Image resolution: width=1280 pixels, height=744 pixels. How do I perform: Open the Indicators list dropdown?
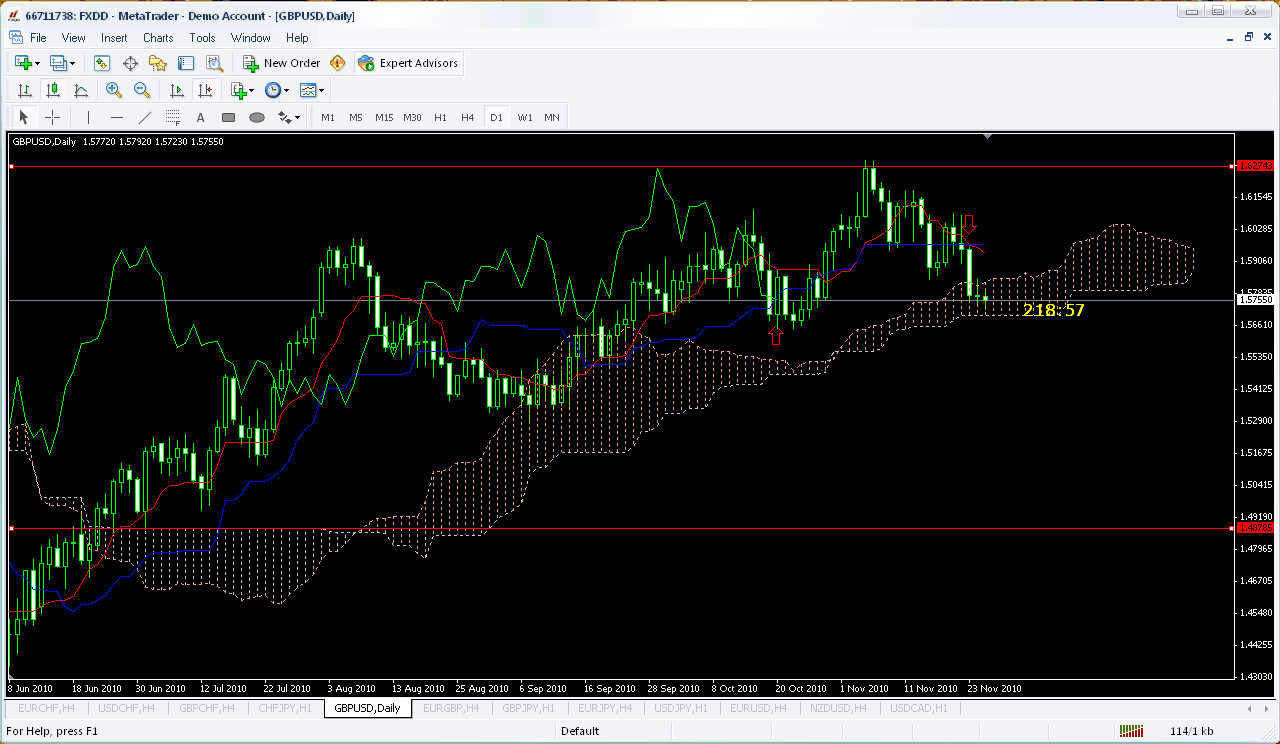(242, 90)
